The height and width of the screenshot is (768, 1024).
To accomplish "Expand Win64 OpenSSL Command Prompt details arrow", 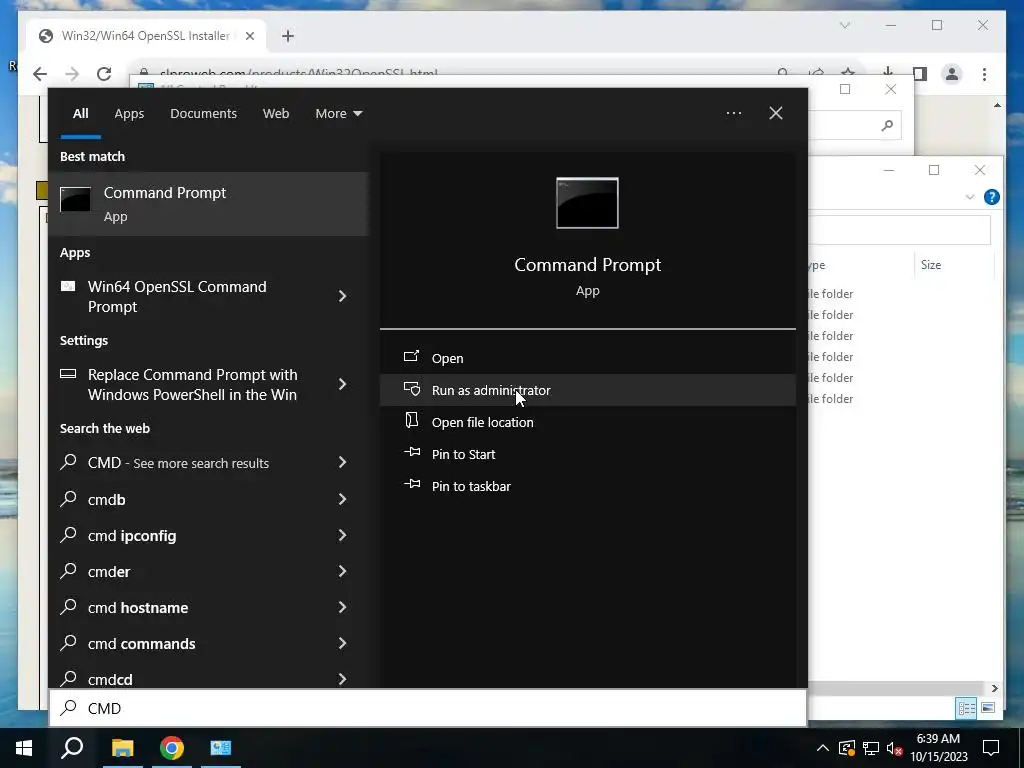I will coord(342,296).
